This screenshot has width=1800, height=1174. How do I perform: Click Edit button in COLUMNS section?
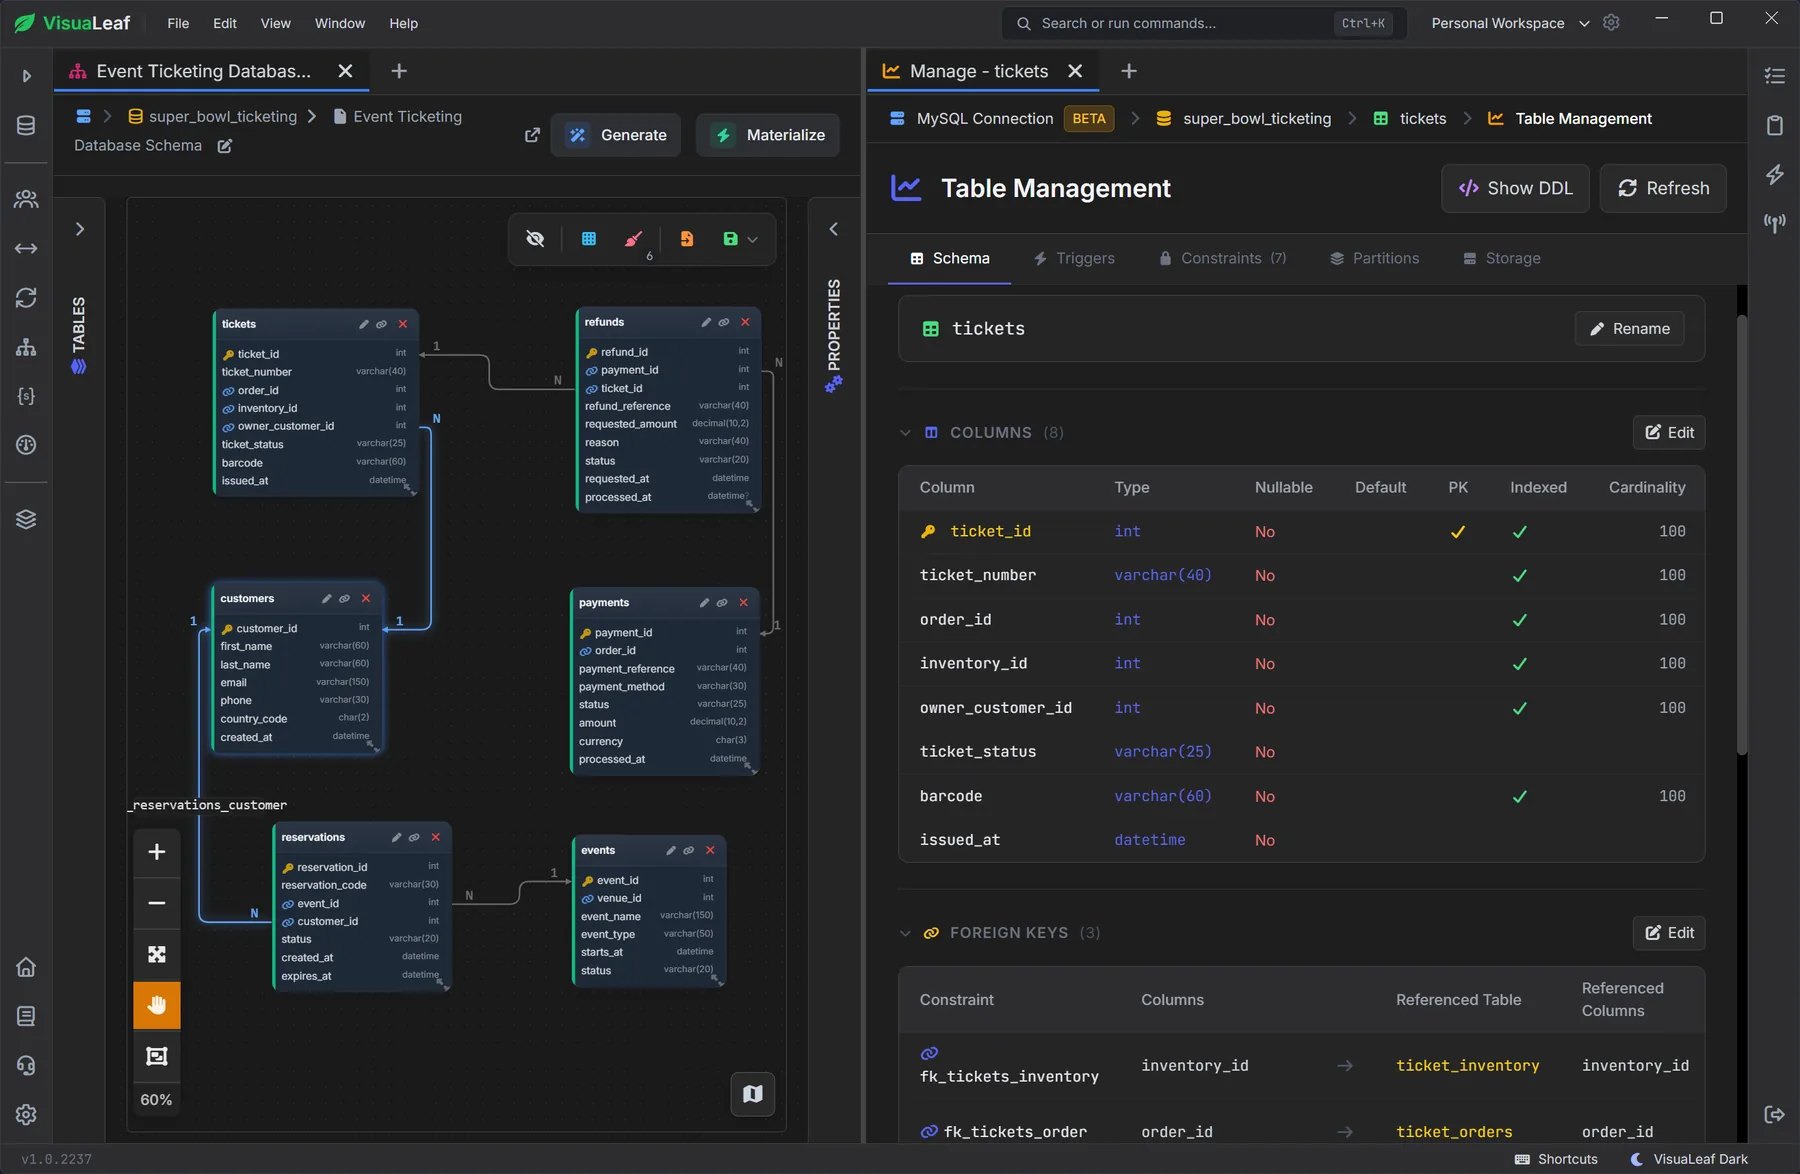1669,432
